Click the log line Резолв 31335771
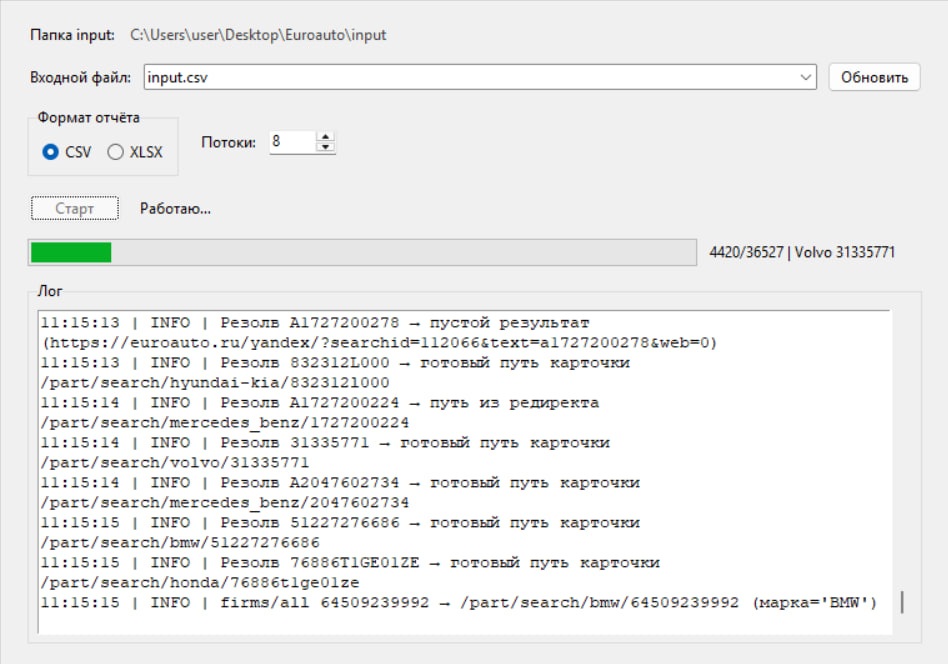The width and height of the screenshot is (948, 664). 325,443
